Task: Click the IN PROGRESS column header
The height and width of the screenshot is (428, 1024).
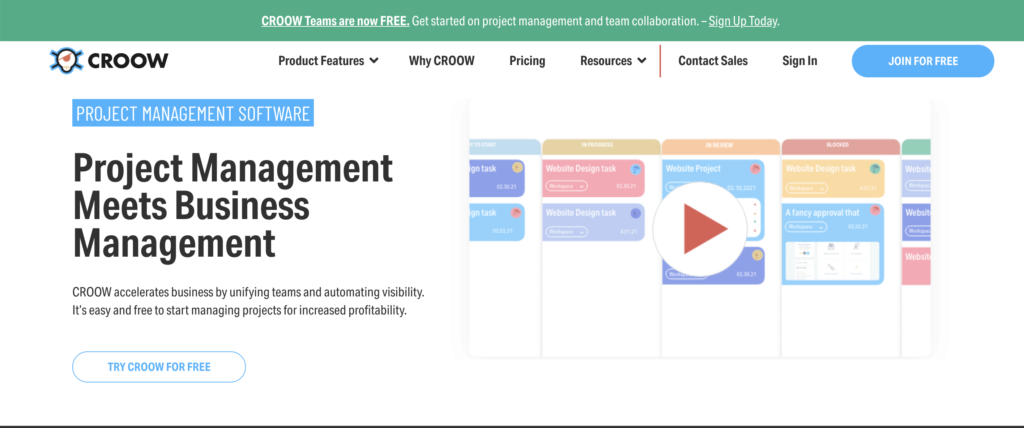Action: coord(601,146)
